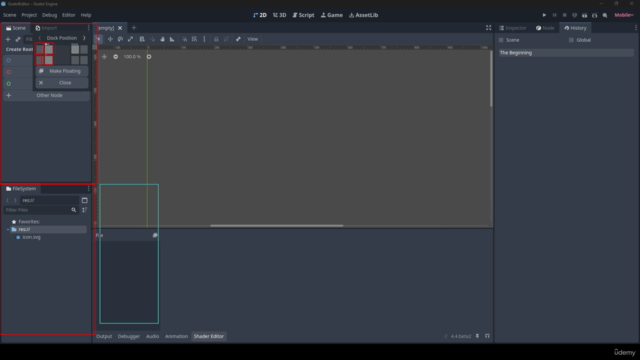The height and width of the screenshot is (360, 640).
Task: Run the current scene clapperboard icon
Action: click(x=584, y=15)
